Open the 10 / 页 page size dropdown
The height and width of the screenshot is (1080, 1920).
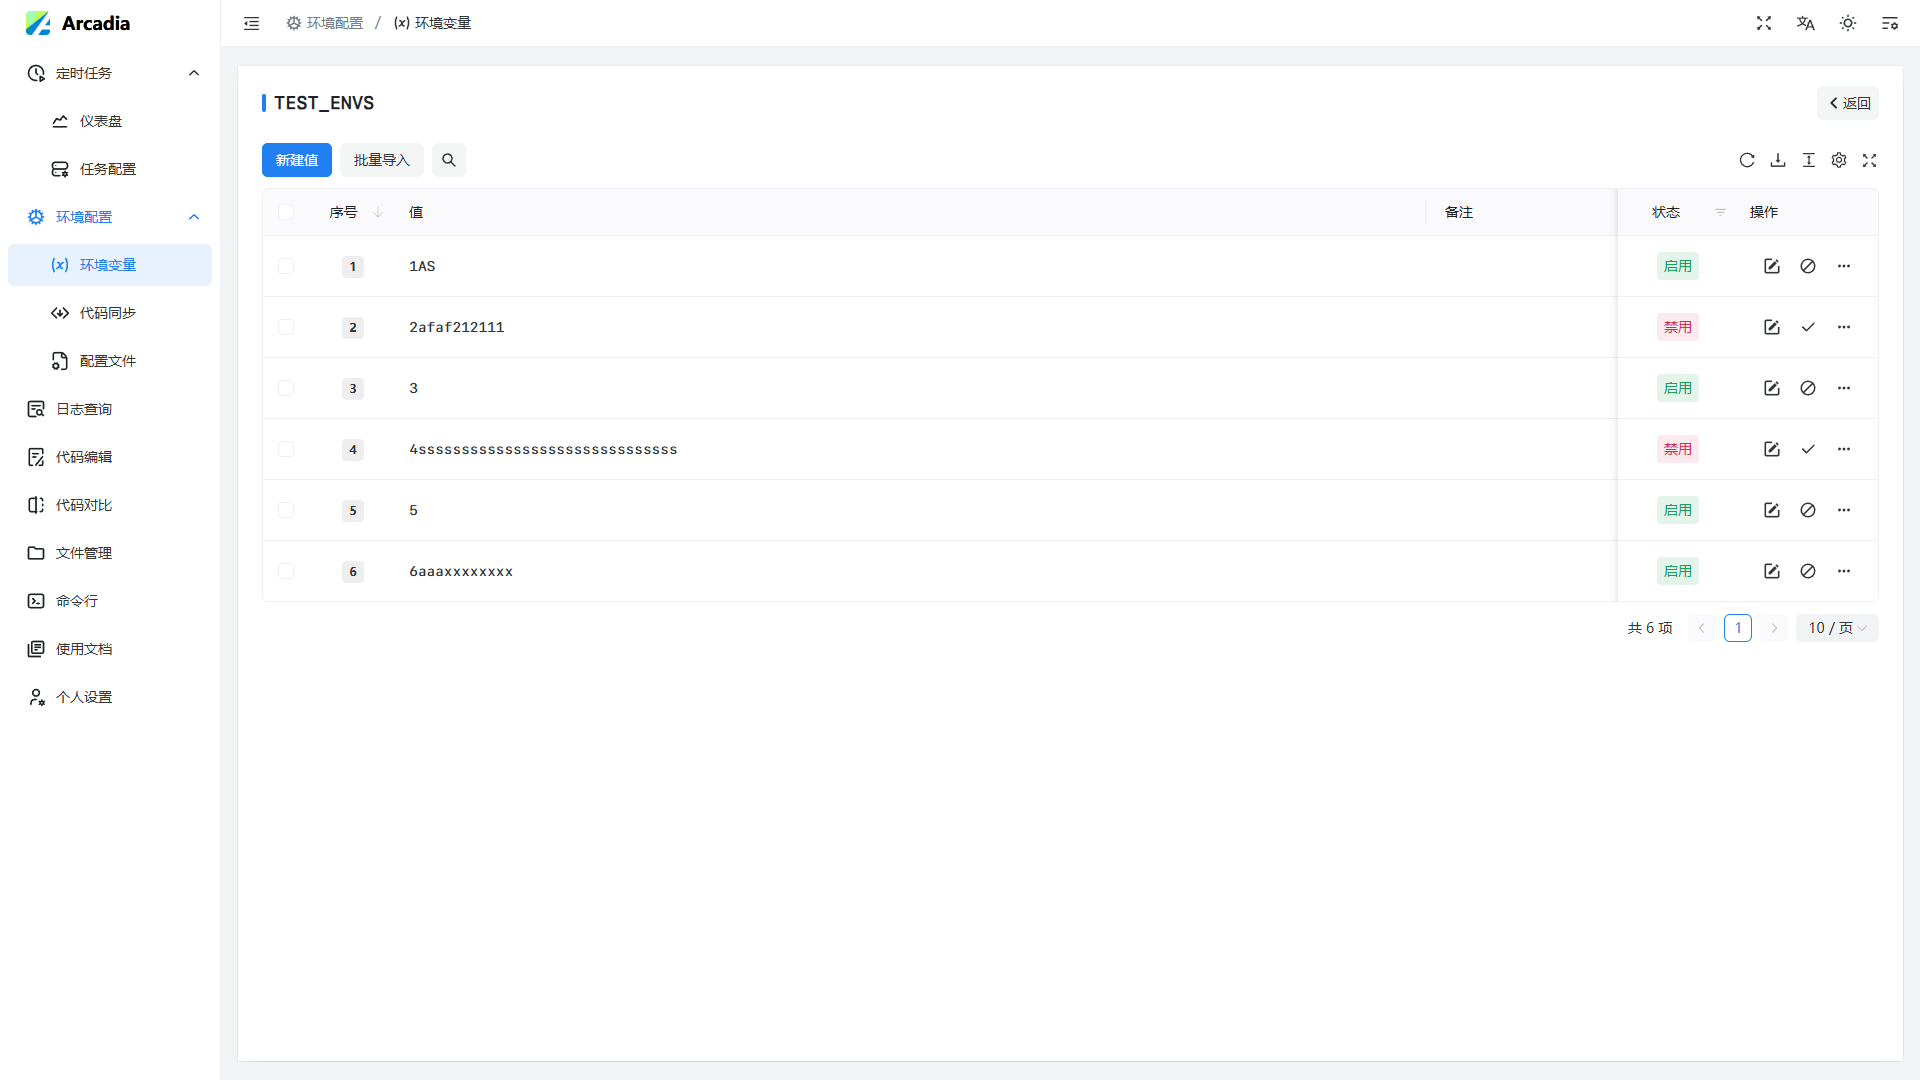pos(1837,628)
